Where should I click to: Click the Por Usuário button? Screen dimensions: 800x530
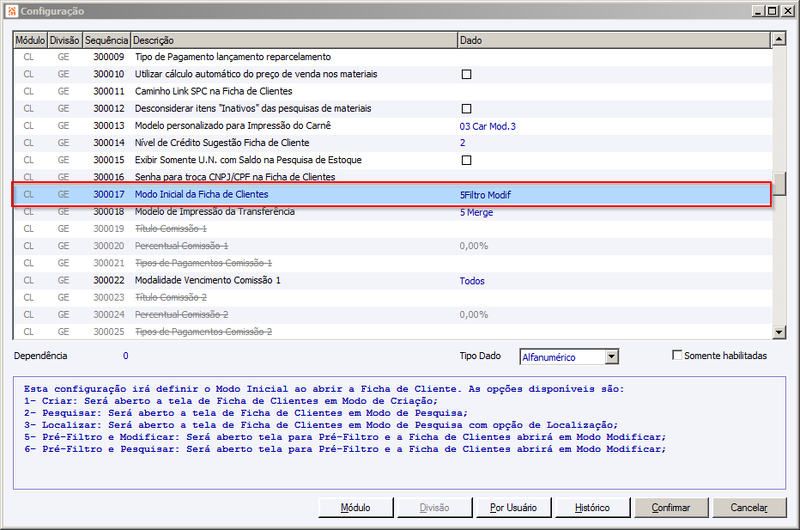[x=513, y=508]
